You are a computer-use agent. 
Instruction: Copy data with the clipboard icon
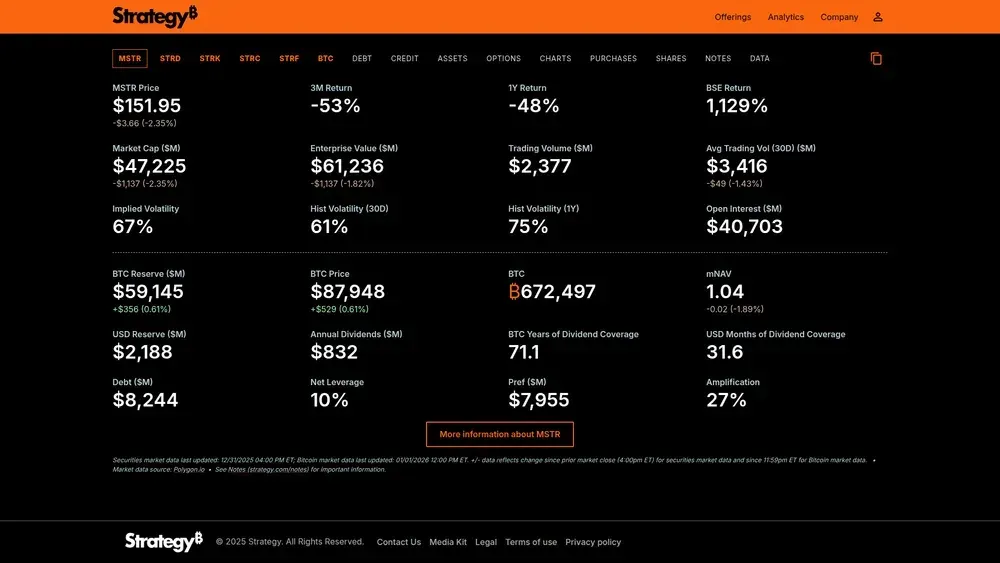[x=876, y=59]
